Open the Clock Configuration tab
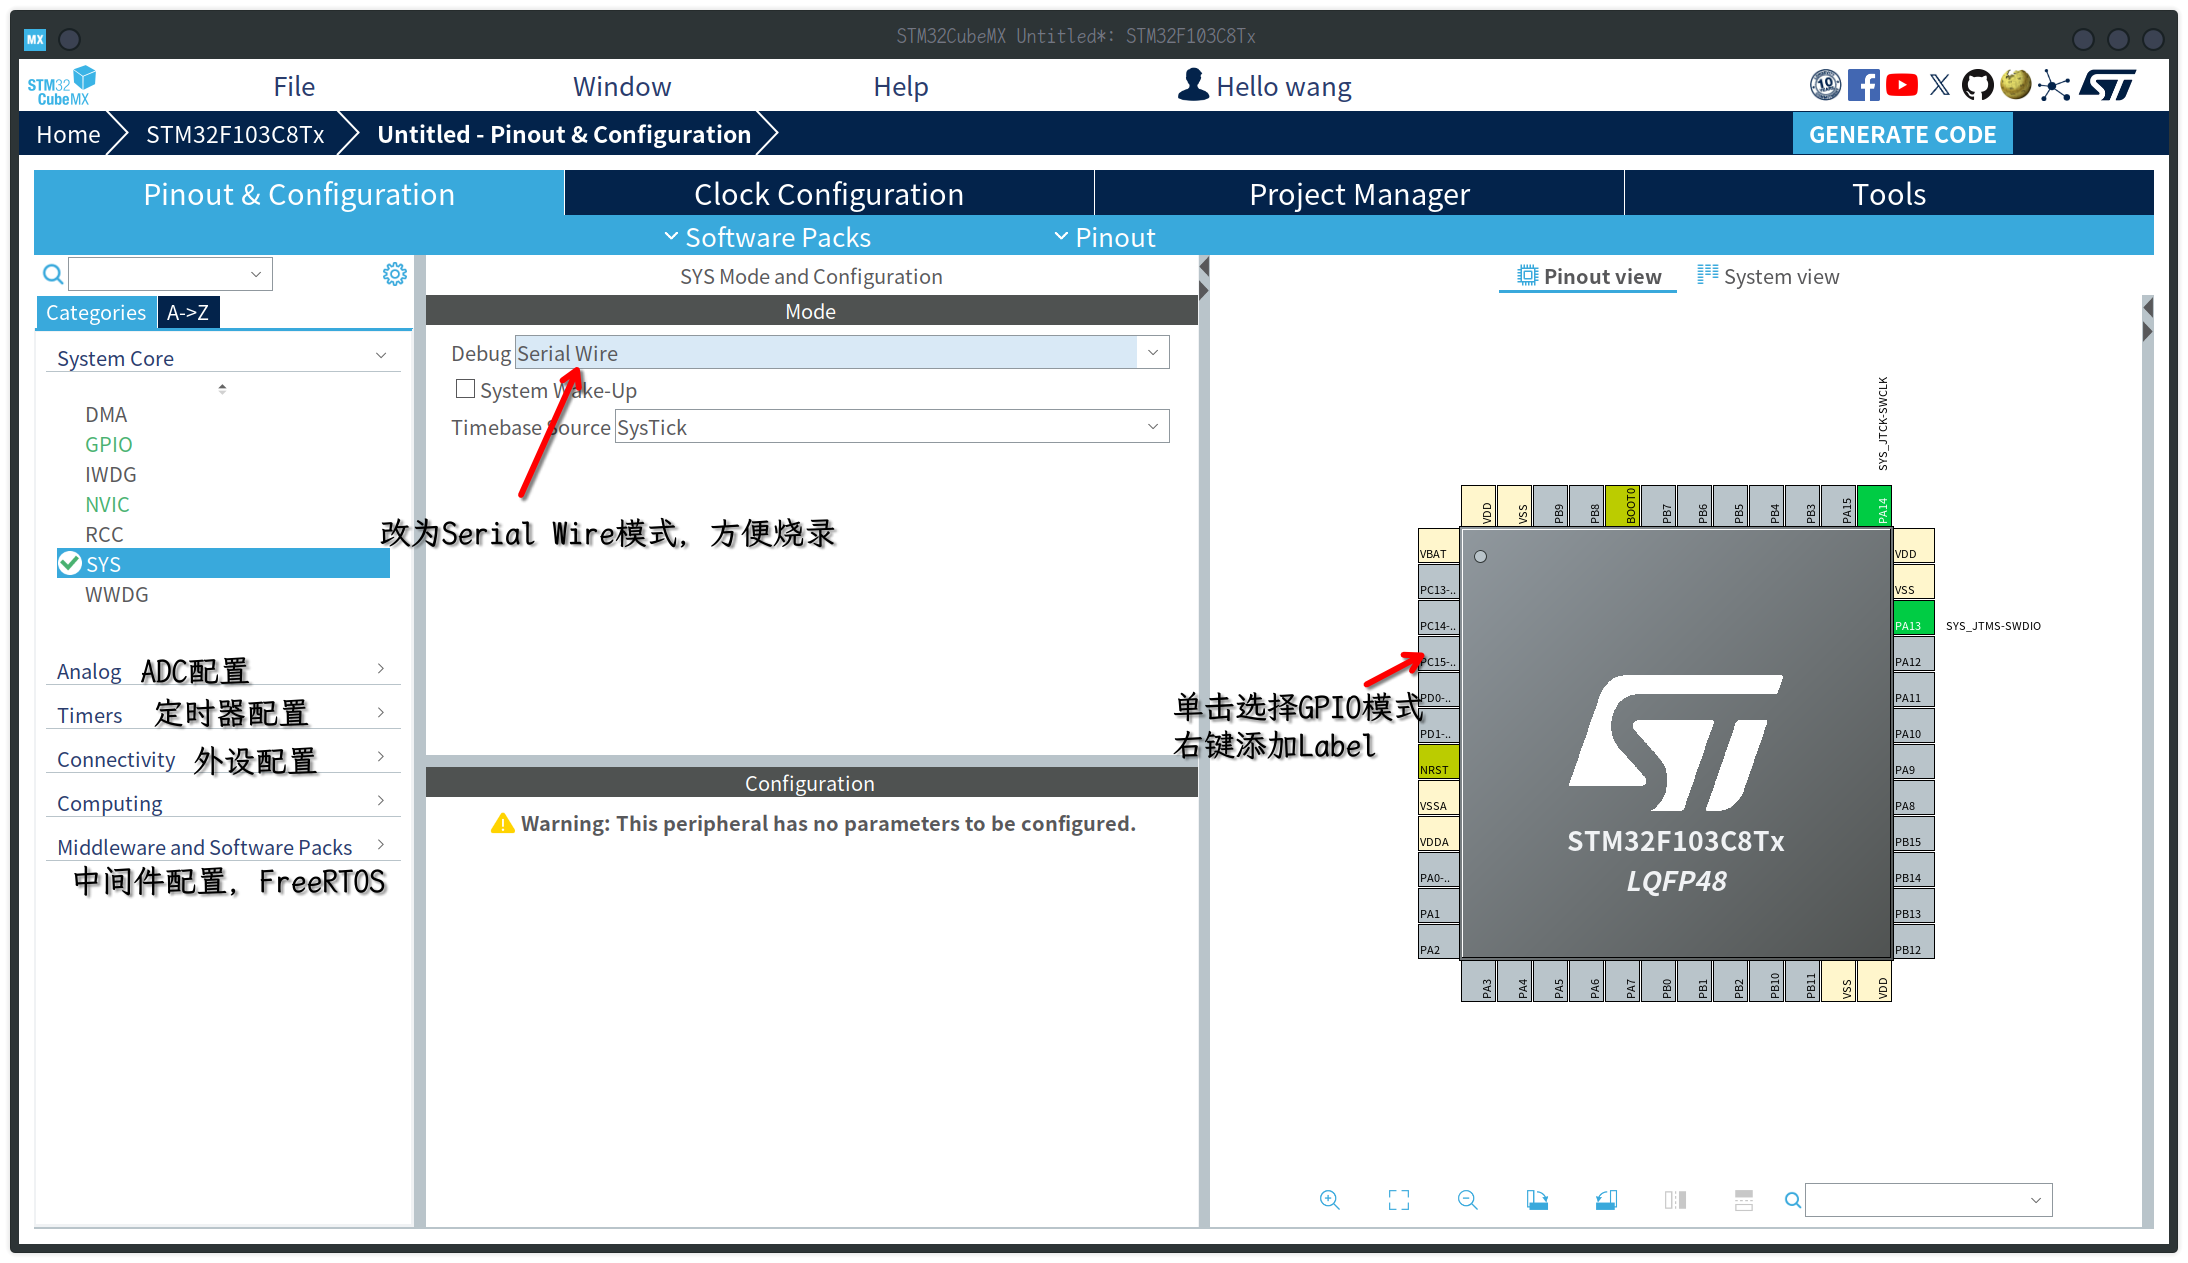Viewport: 2188px width, 1263px height. (830, 192)
